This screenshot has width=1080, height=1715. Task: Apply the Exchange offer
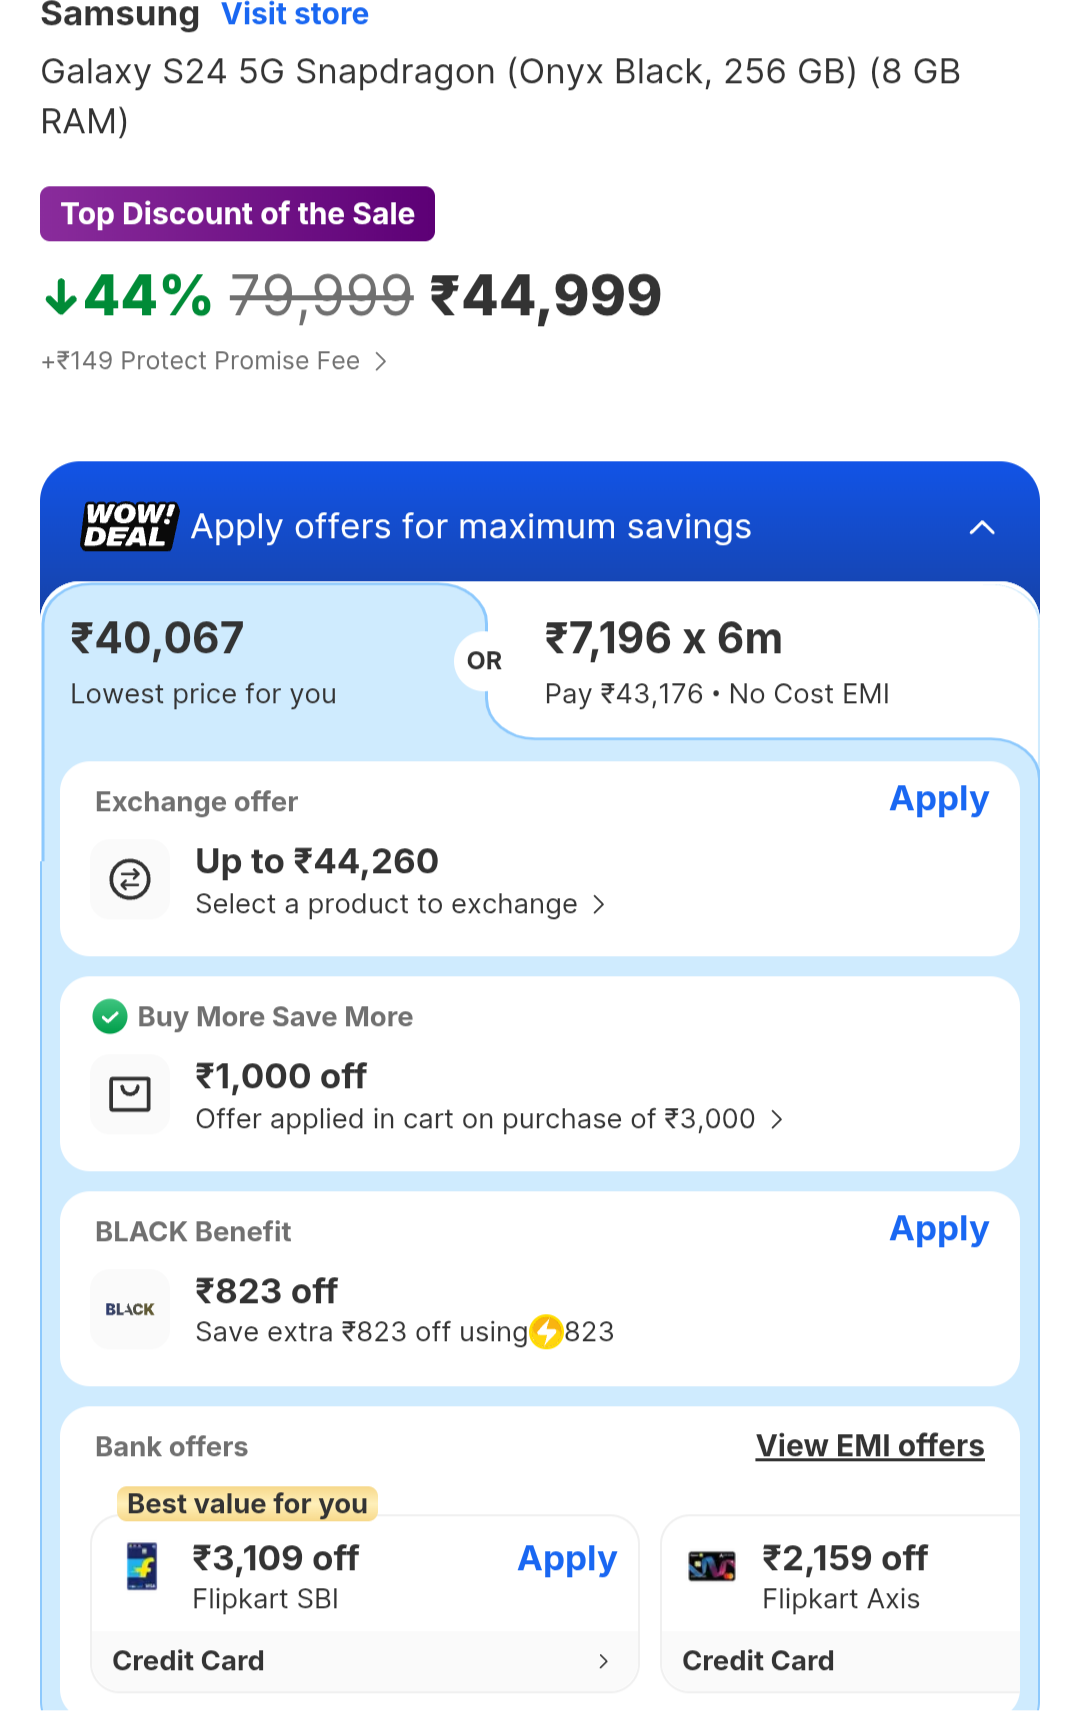click(939, 799)
